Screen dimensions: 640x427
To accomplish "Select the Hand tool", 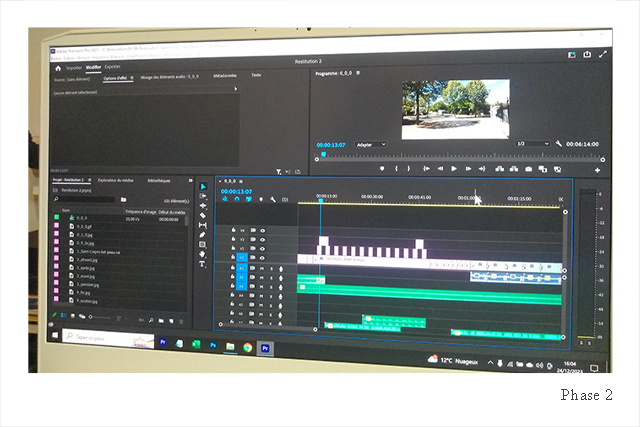I will click(203, 254).
